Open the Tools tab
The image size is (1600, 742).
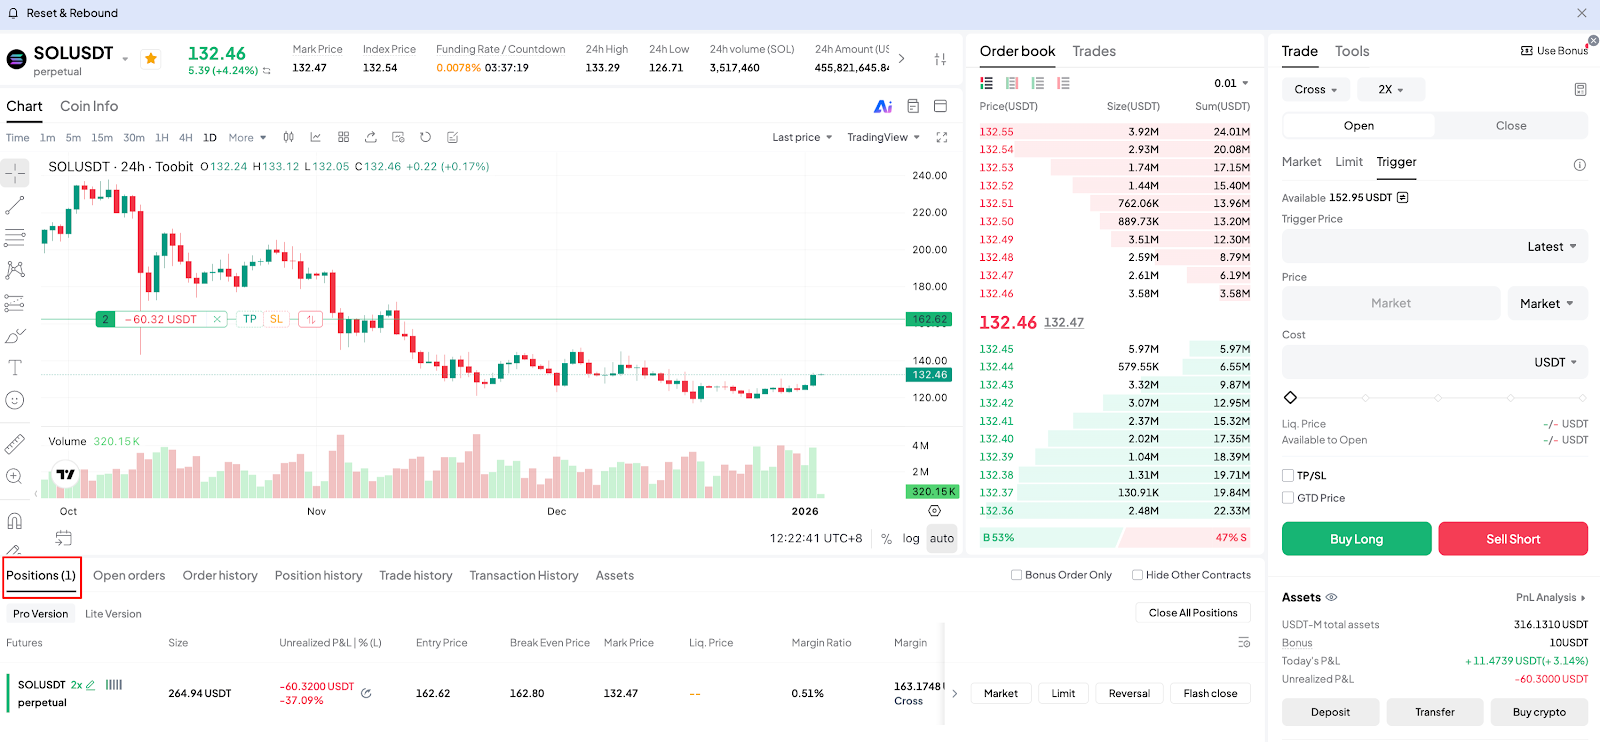click(1352, 51)
